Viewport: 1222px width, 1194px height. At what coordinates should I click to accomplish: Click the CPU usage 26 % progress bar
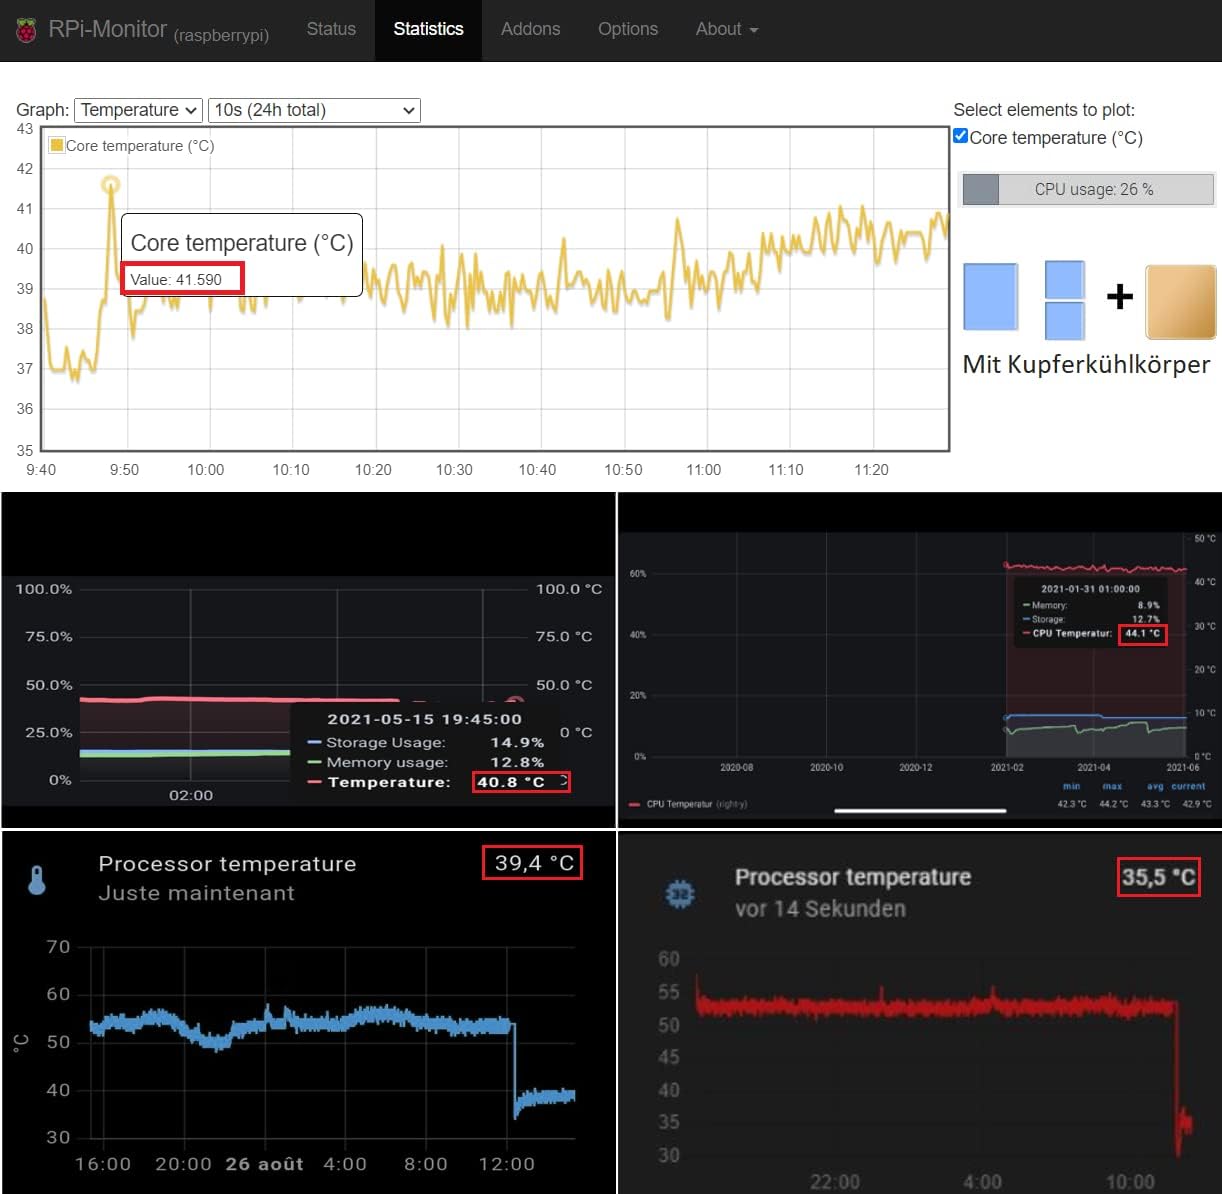1087,189
